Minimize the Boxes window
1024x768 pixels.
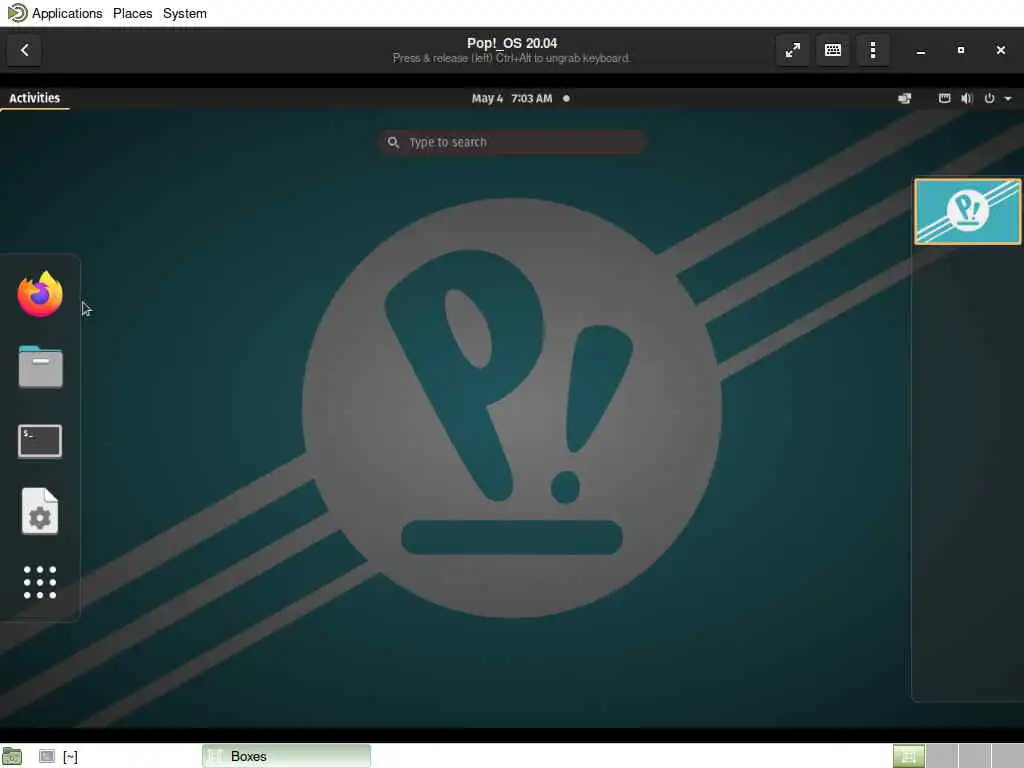(921, 51)
